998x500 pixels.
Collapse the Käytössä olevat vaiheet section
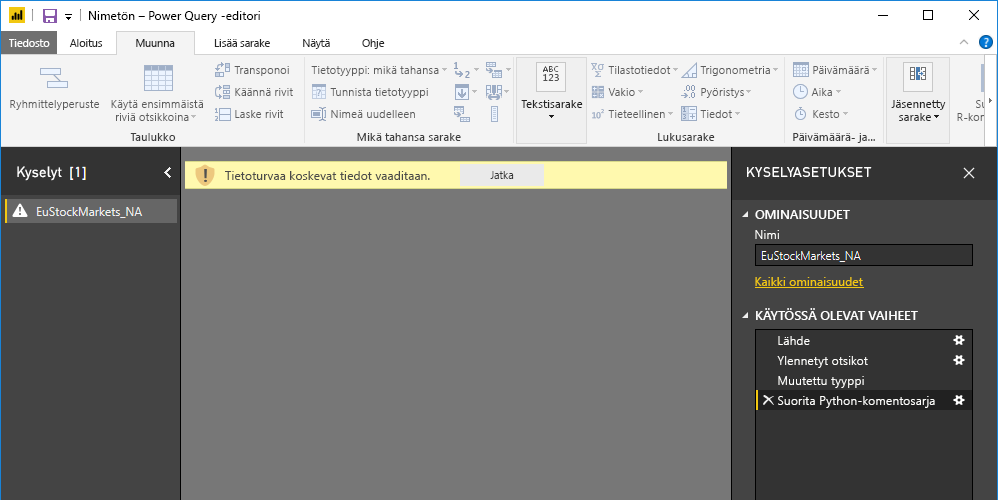745,316
